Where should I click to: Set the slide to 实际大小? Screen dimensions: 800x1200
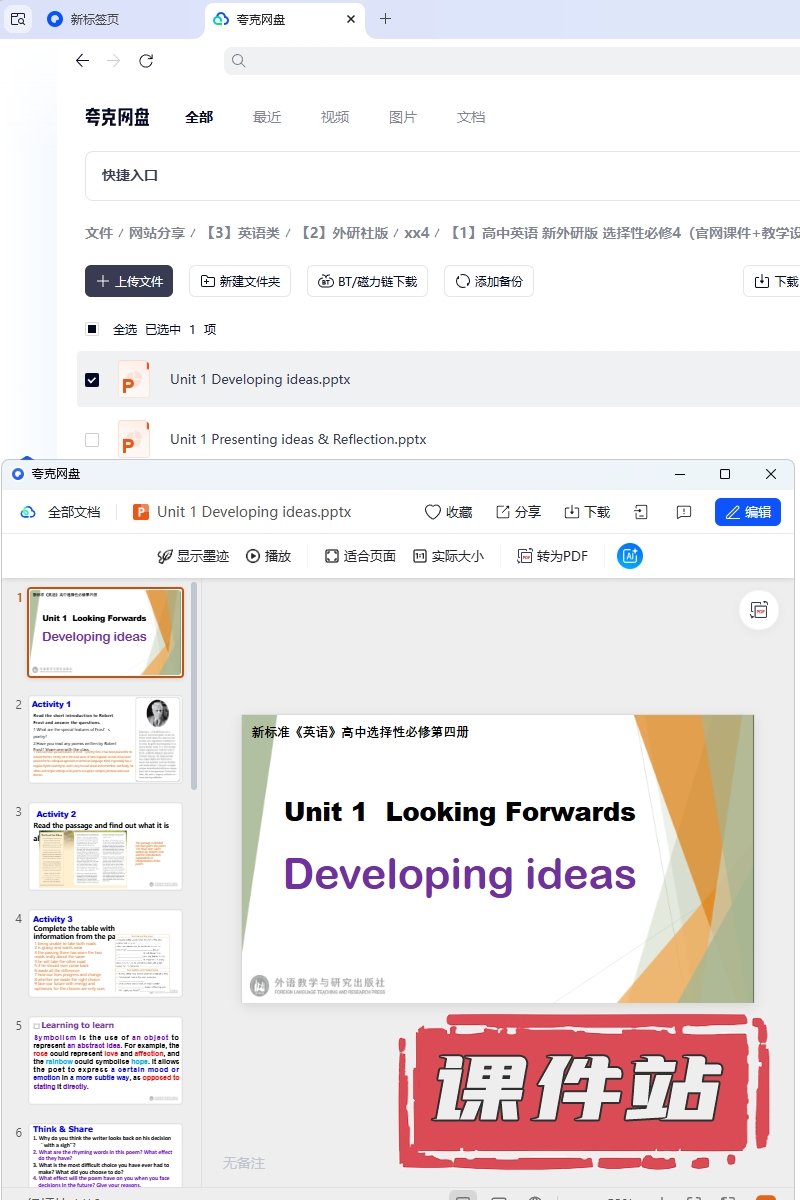[x=448, y=556]
